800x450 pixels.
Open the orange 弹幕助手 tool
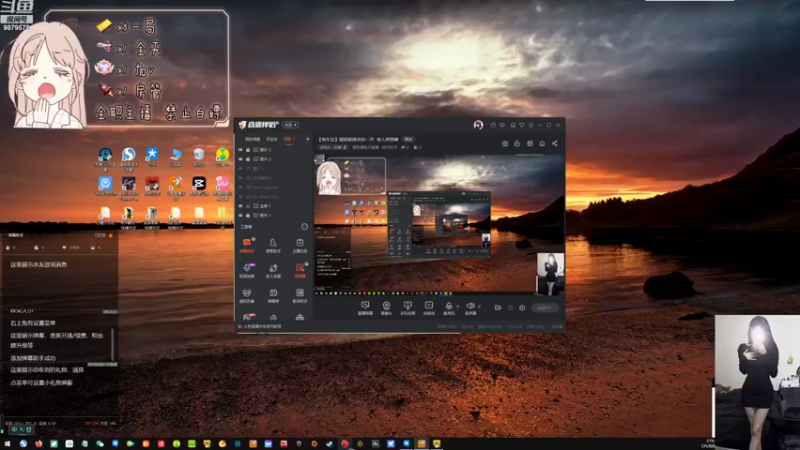click(x=247, y=244)
